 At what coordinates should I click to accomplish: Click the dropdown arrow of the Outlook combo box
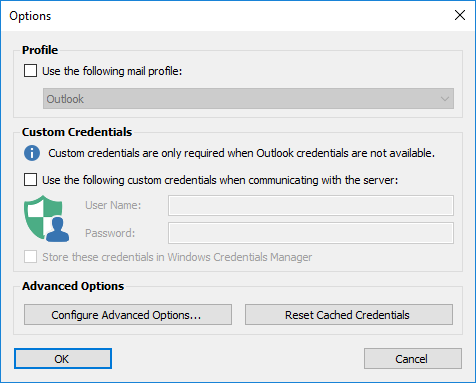(x=445, y=99)
